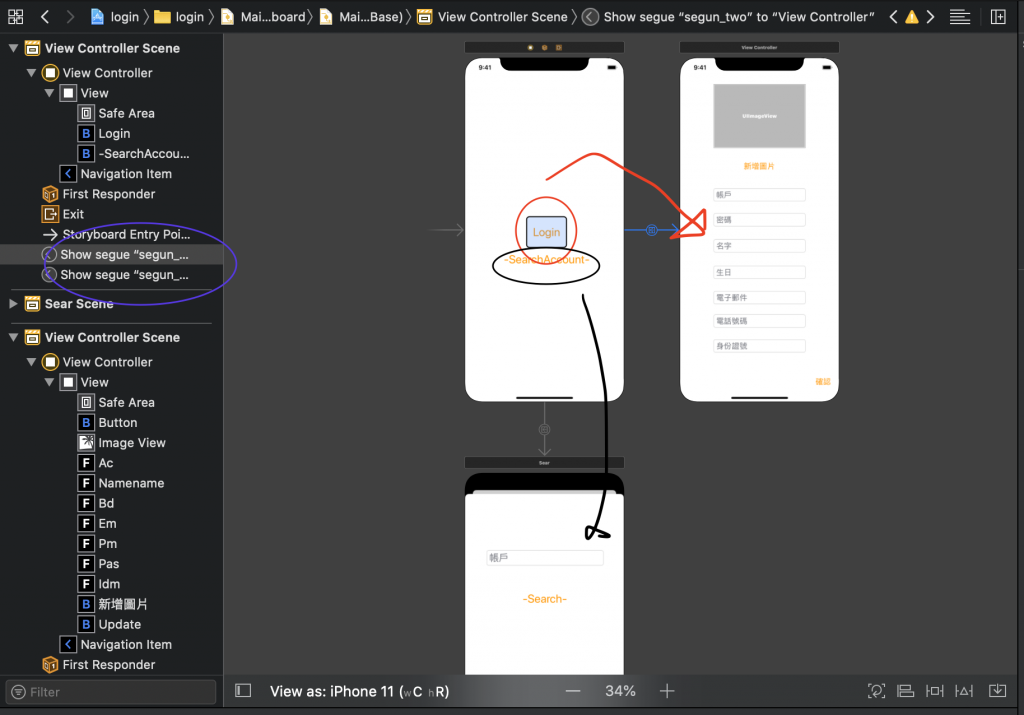Select Storyboard Entry Point row

116,234
